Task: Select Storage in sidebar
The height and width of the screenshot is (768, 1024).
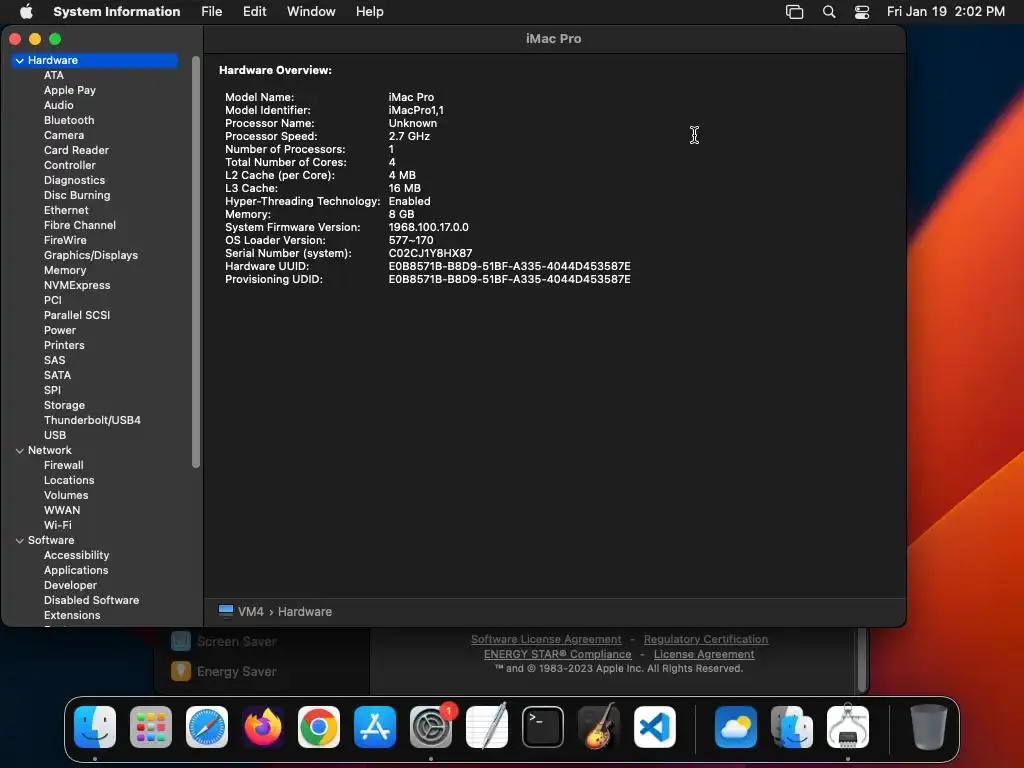Action: click(64, 406)
